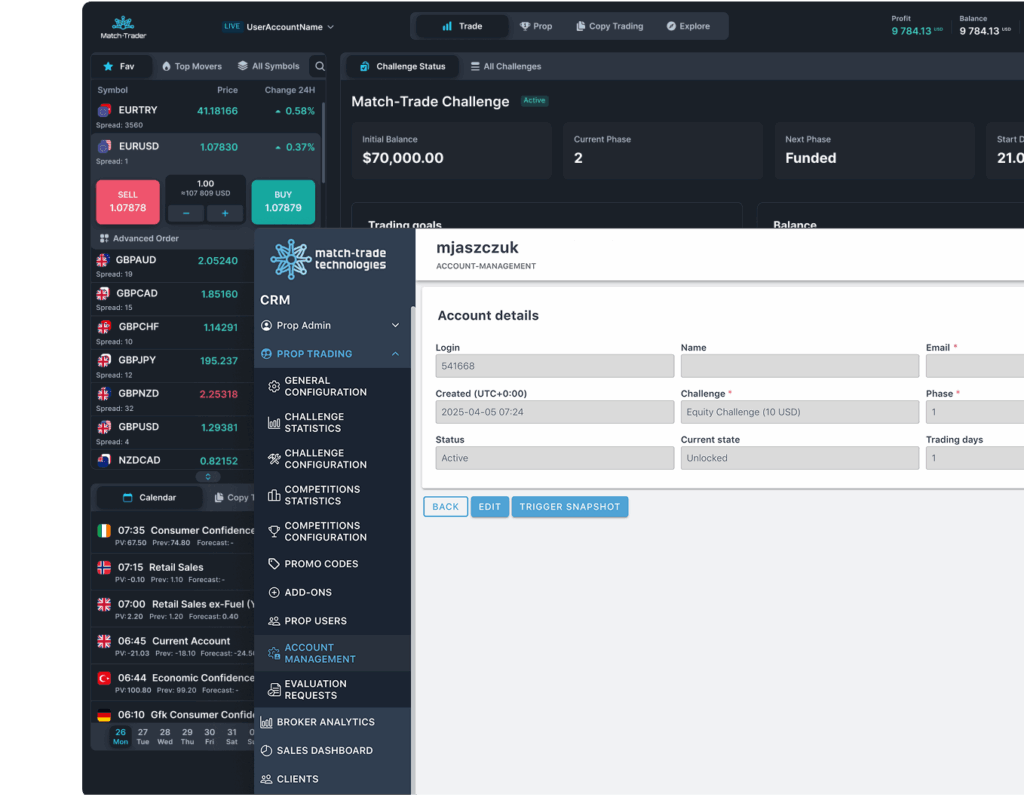The image size is (1024, 797).
Task: Open the All Challenges tab
Action: (x=505, y=67)
